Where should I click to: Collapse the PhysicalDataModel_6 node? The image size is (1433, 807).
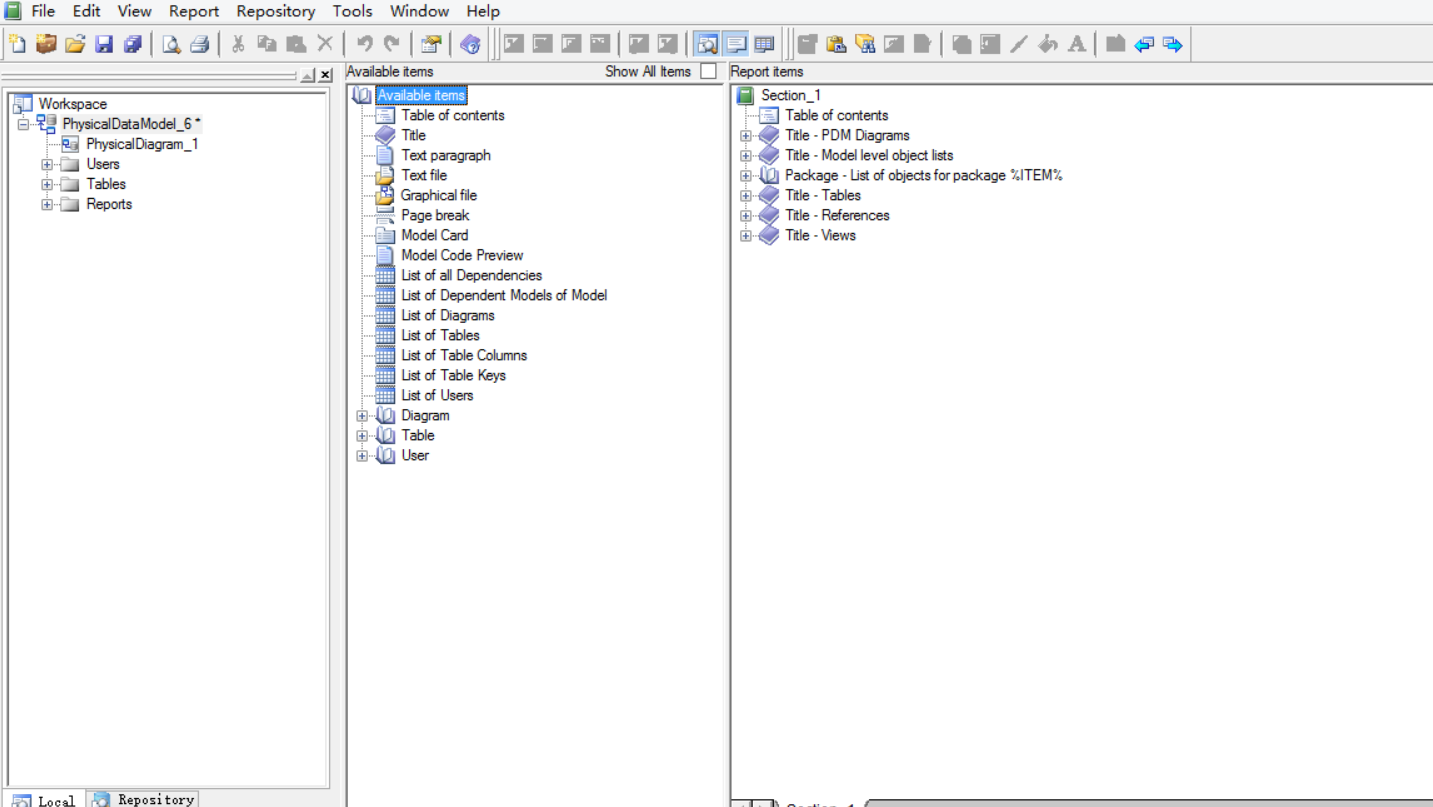tap(23, 124)
